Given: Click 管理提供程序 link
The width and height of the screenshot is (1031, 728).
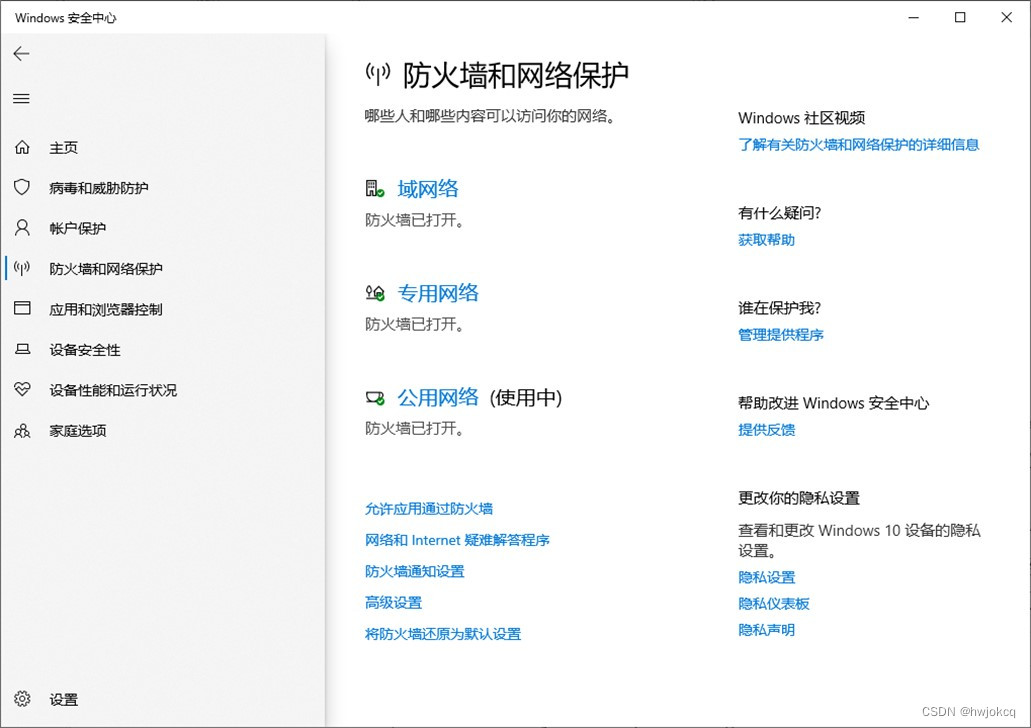Looking at the screenshot, I should pos(780,335).
